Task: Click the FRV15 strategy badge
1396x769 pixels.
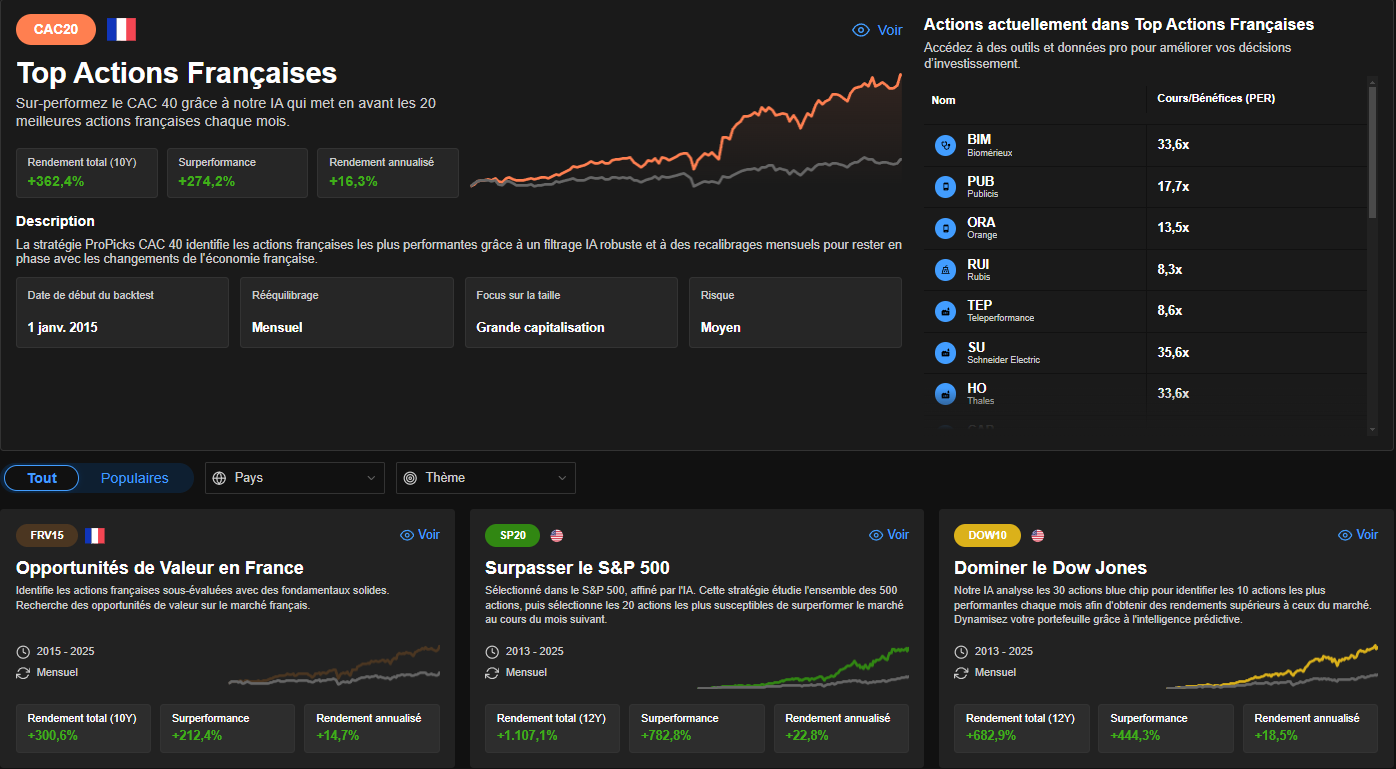Action: (47, 535)
